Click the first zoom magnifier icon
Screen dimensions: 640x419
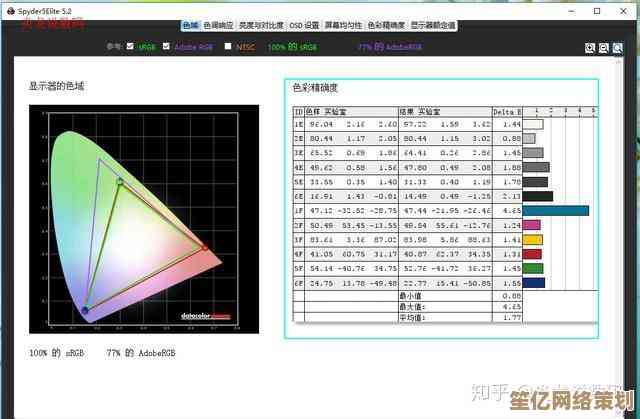pyautogui.click(x=591, y=47)
